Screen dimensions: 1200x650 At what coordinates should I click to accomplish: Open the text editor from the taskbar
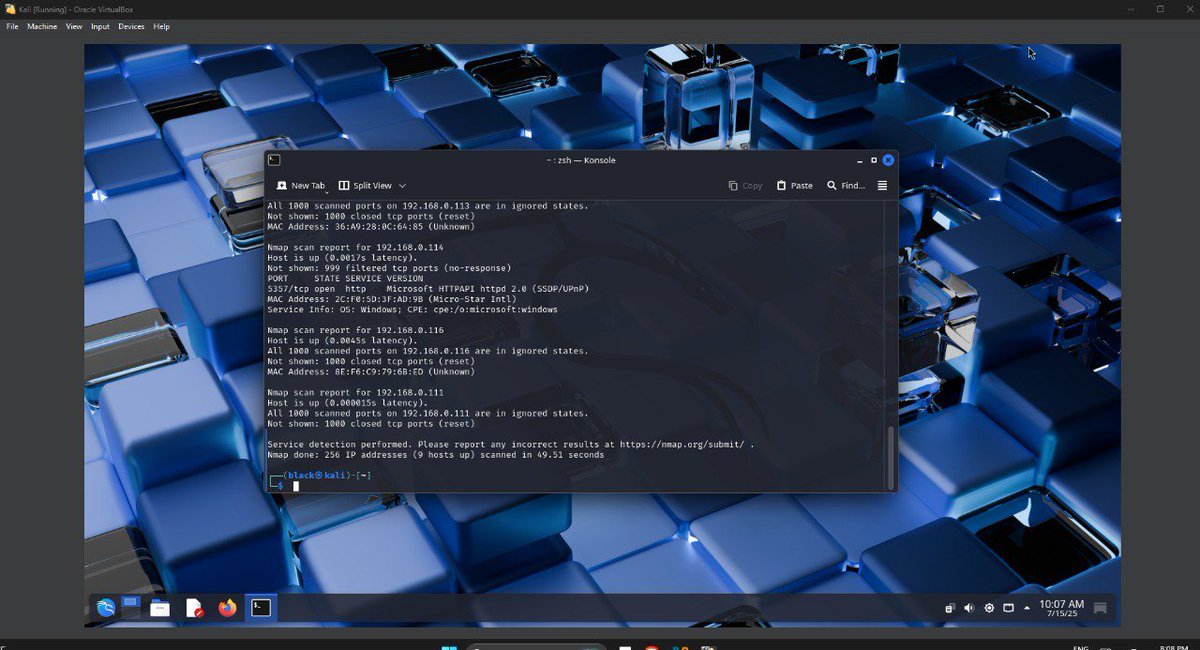192,606
